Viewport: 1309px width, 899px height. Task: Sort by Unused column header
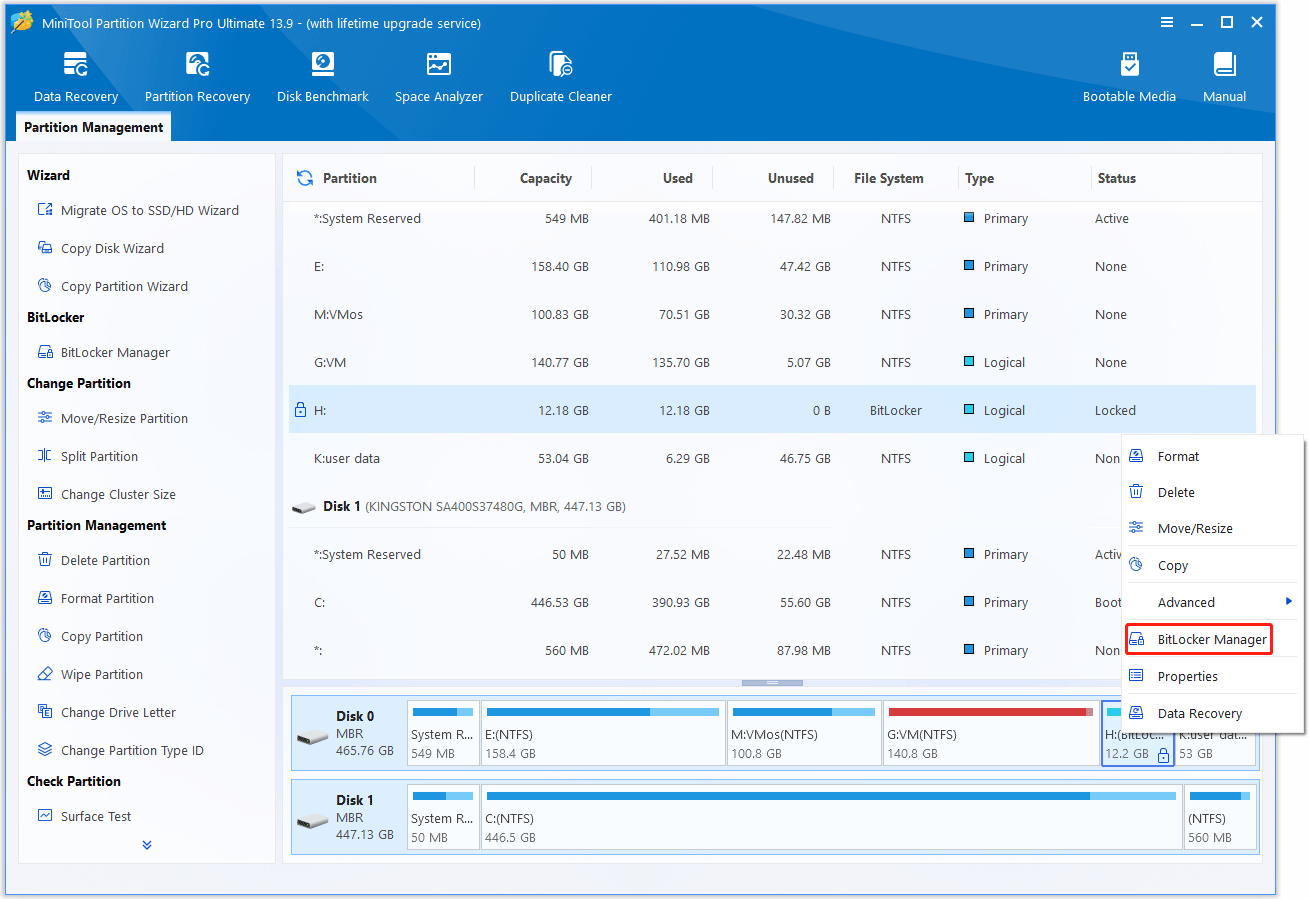[790, 178]
